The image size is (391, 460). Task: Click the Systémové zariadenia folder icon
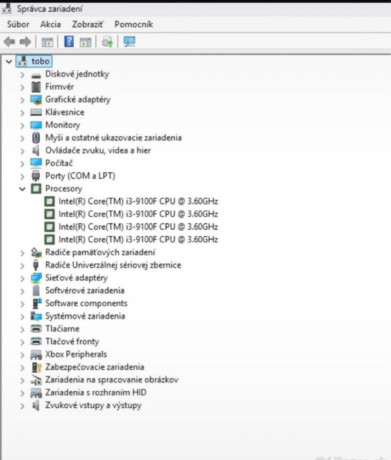point(36,316)
